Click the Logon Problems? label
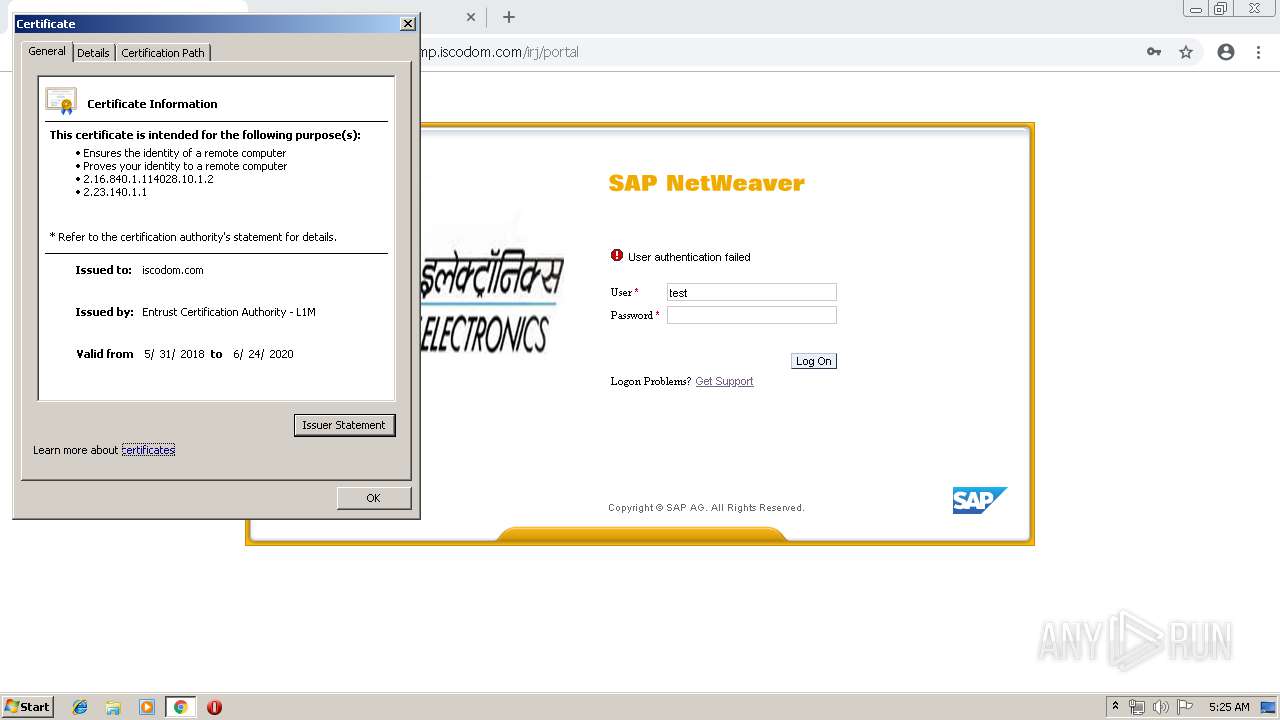1280x720 pixels. click(651, 381)
